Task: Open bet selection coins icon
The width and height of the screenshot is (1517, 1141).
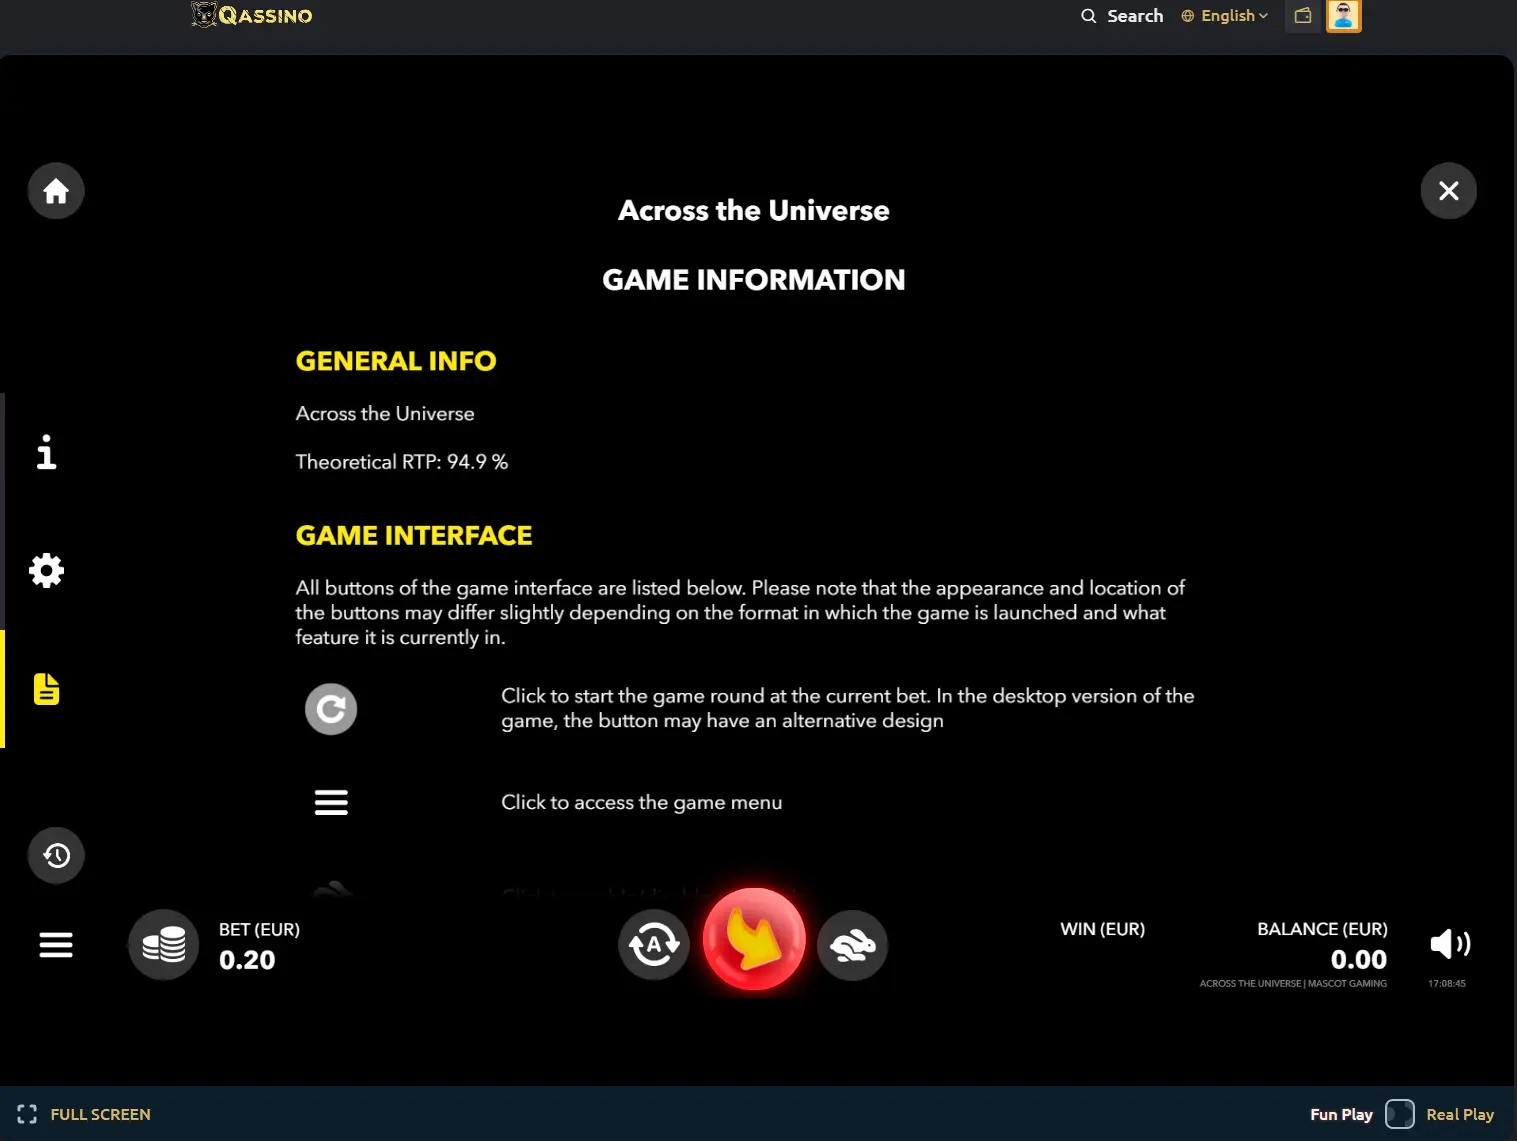Action: tap(164, 945)
